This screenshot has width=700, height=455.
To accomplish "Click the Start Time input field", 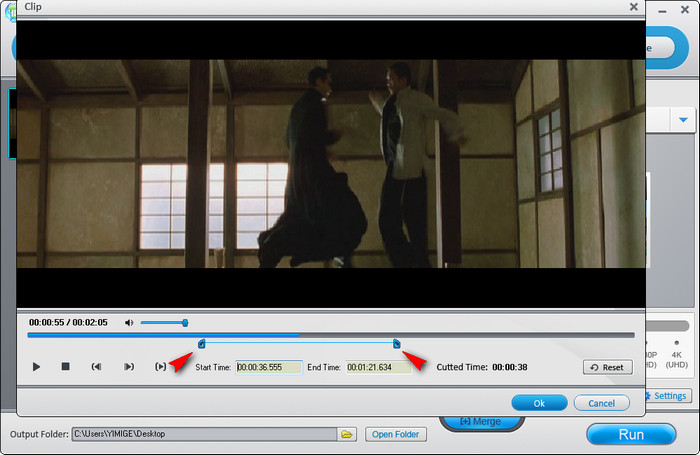I will [269, 367].
